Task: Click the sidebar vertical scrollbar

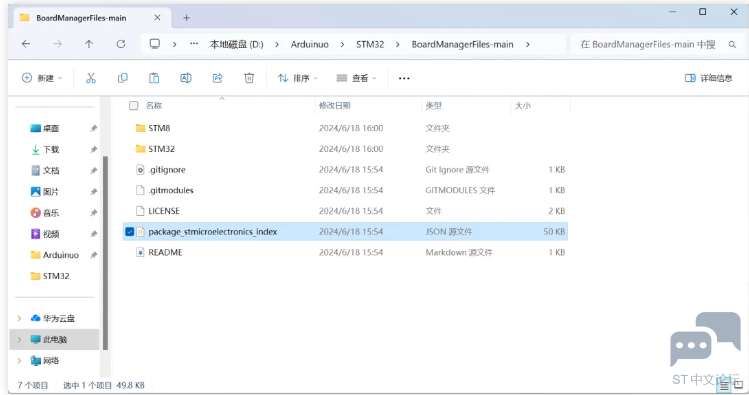Action: tap(105, 253)
